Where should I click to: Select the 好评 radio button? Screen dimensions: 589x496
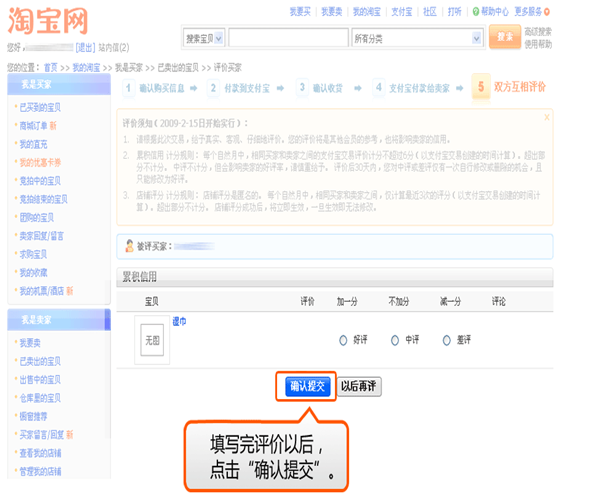[x=343, y=340]
